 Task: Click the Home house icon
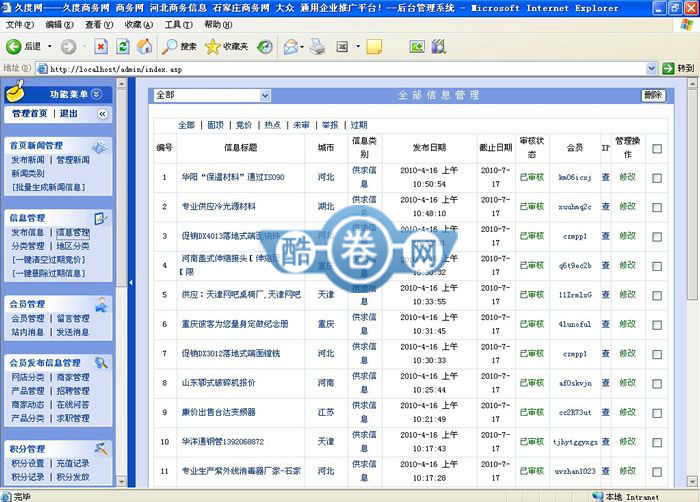tap(144, 46)
